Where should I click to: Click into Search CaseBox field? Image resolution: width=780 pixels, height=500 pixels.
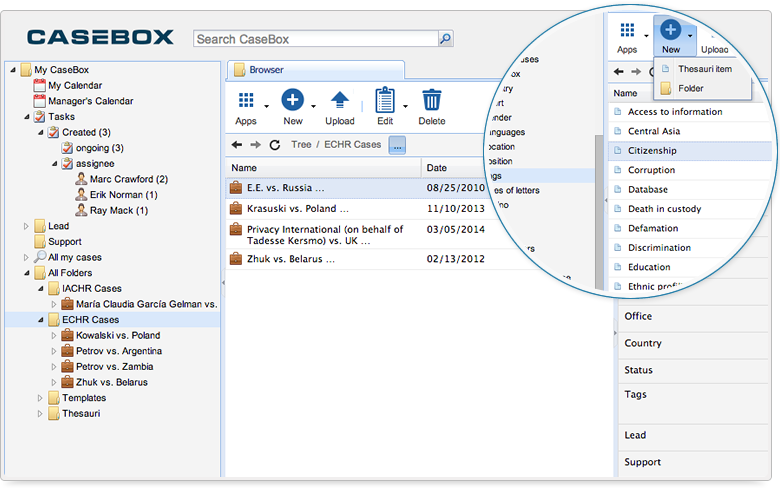(x=316, y=39)
